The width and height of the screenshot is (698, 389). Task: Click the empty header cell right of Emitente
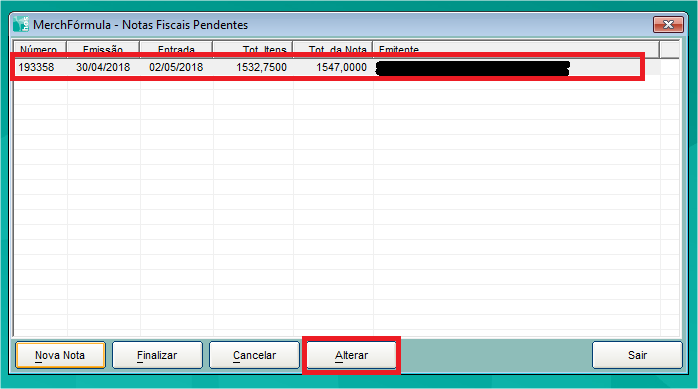[670, 49]
